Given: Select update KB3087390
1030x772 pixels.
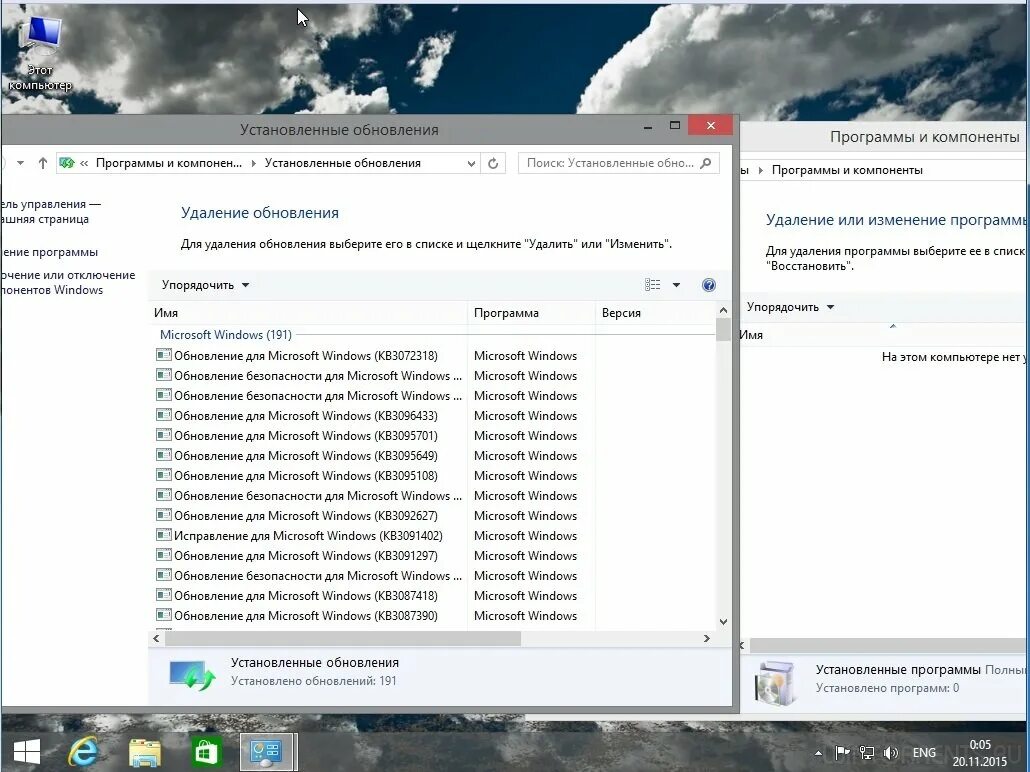Looking at the screenshot, I should coord(434,616).
